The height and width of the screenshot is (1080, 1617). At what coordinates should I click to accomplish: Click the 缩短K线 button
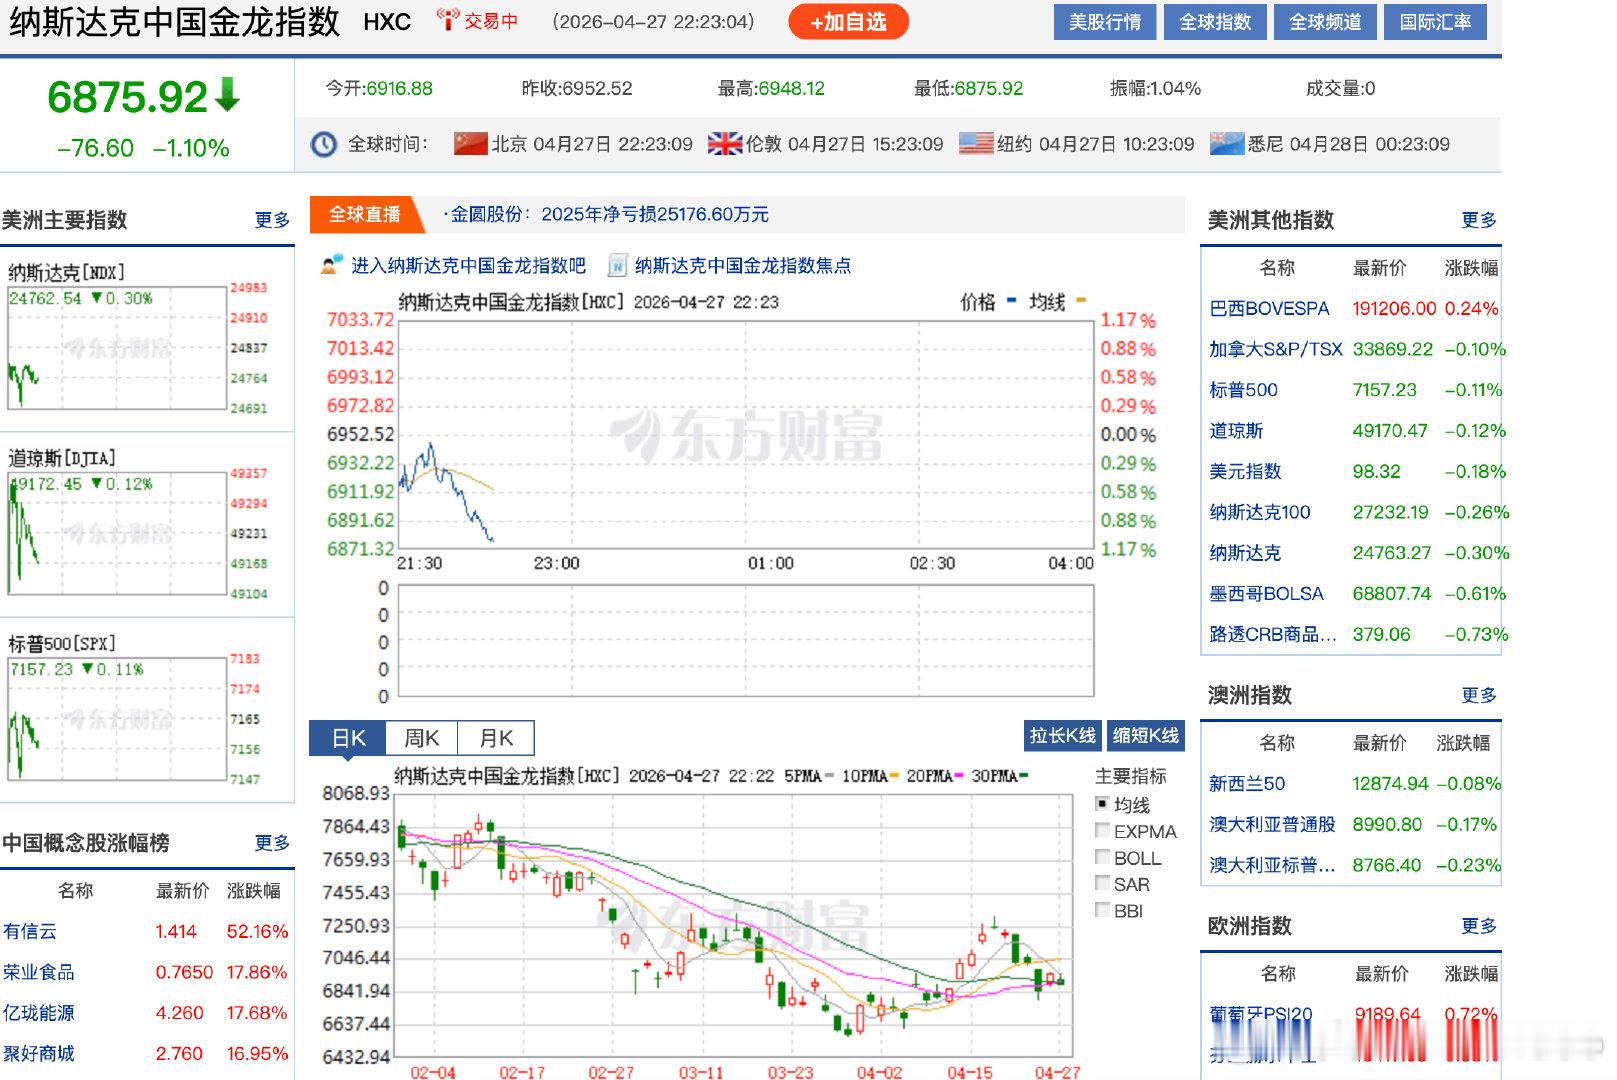1145,736
